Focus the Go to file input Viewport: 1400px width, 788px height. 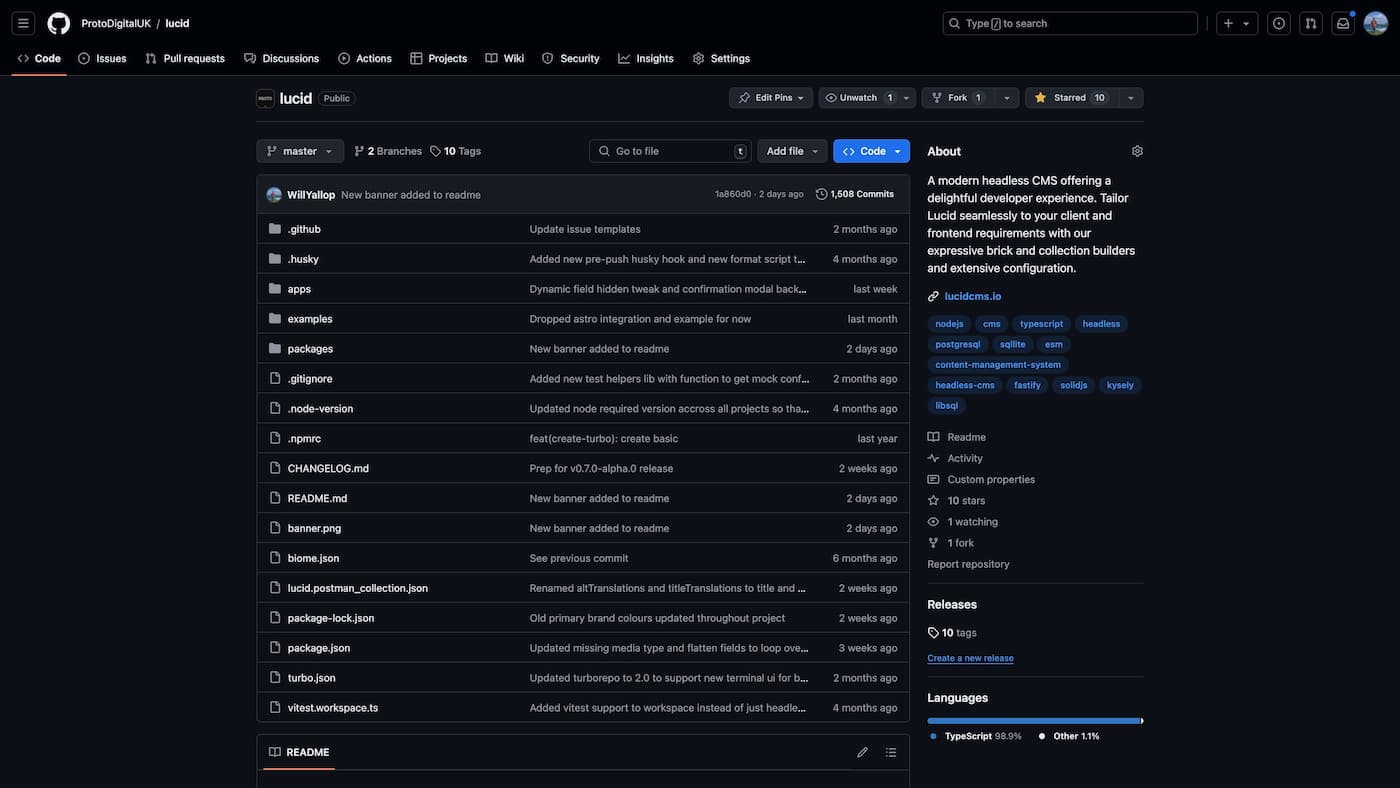[670, 151]
